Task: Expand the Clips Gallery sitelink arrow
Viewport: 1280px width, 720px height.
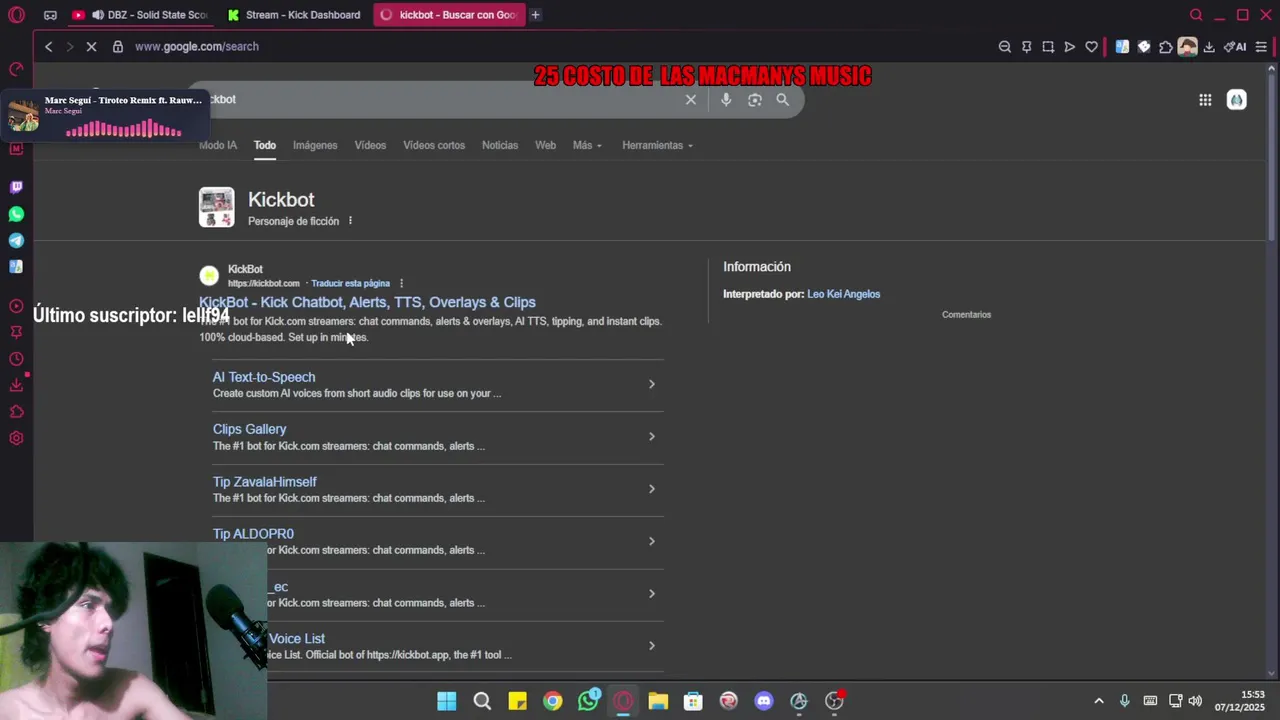Action: 651,436
